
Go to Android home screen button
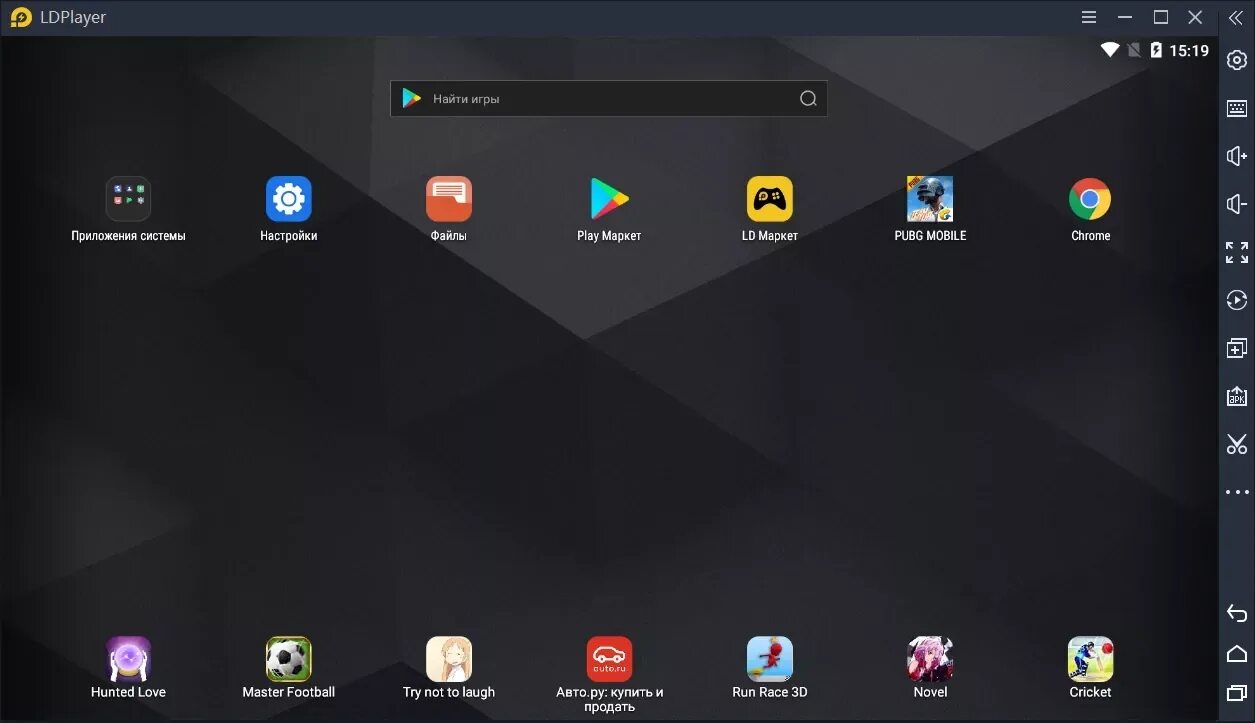coord(1237,653)
